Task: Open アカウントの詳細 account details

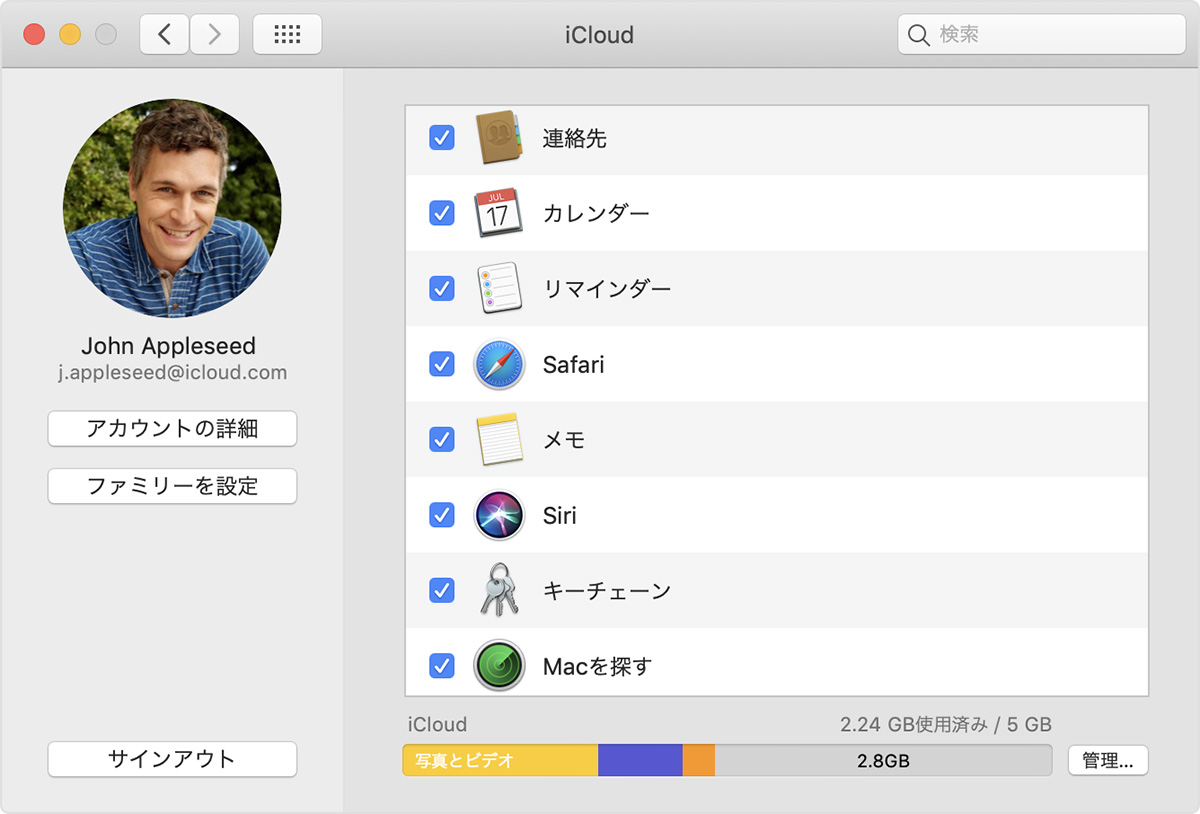Action: point(172,429)
